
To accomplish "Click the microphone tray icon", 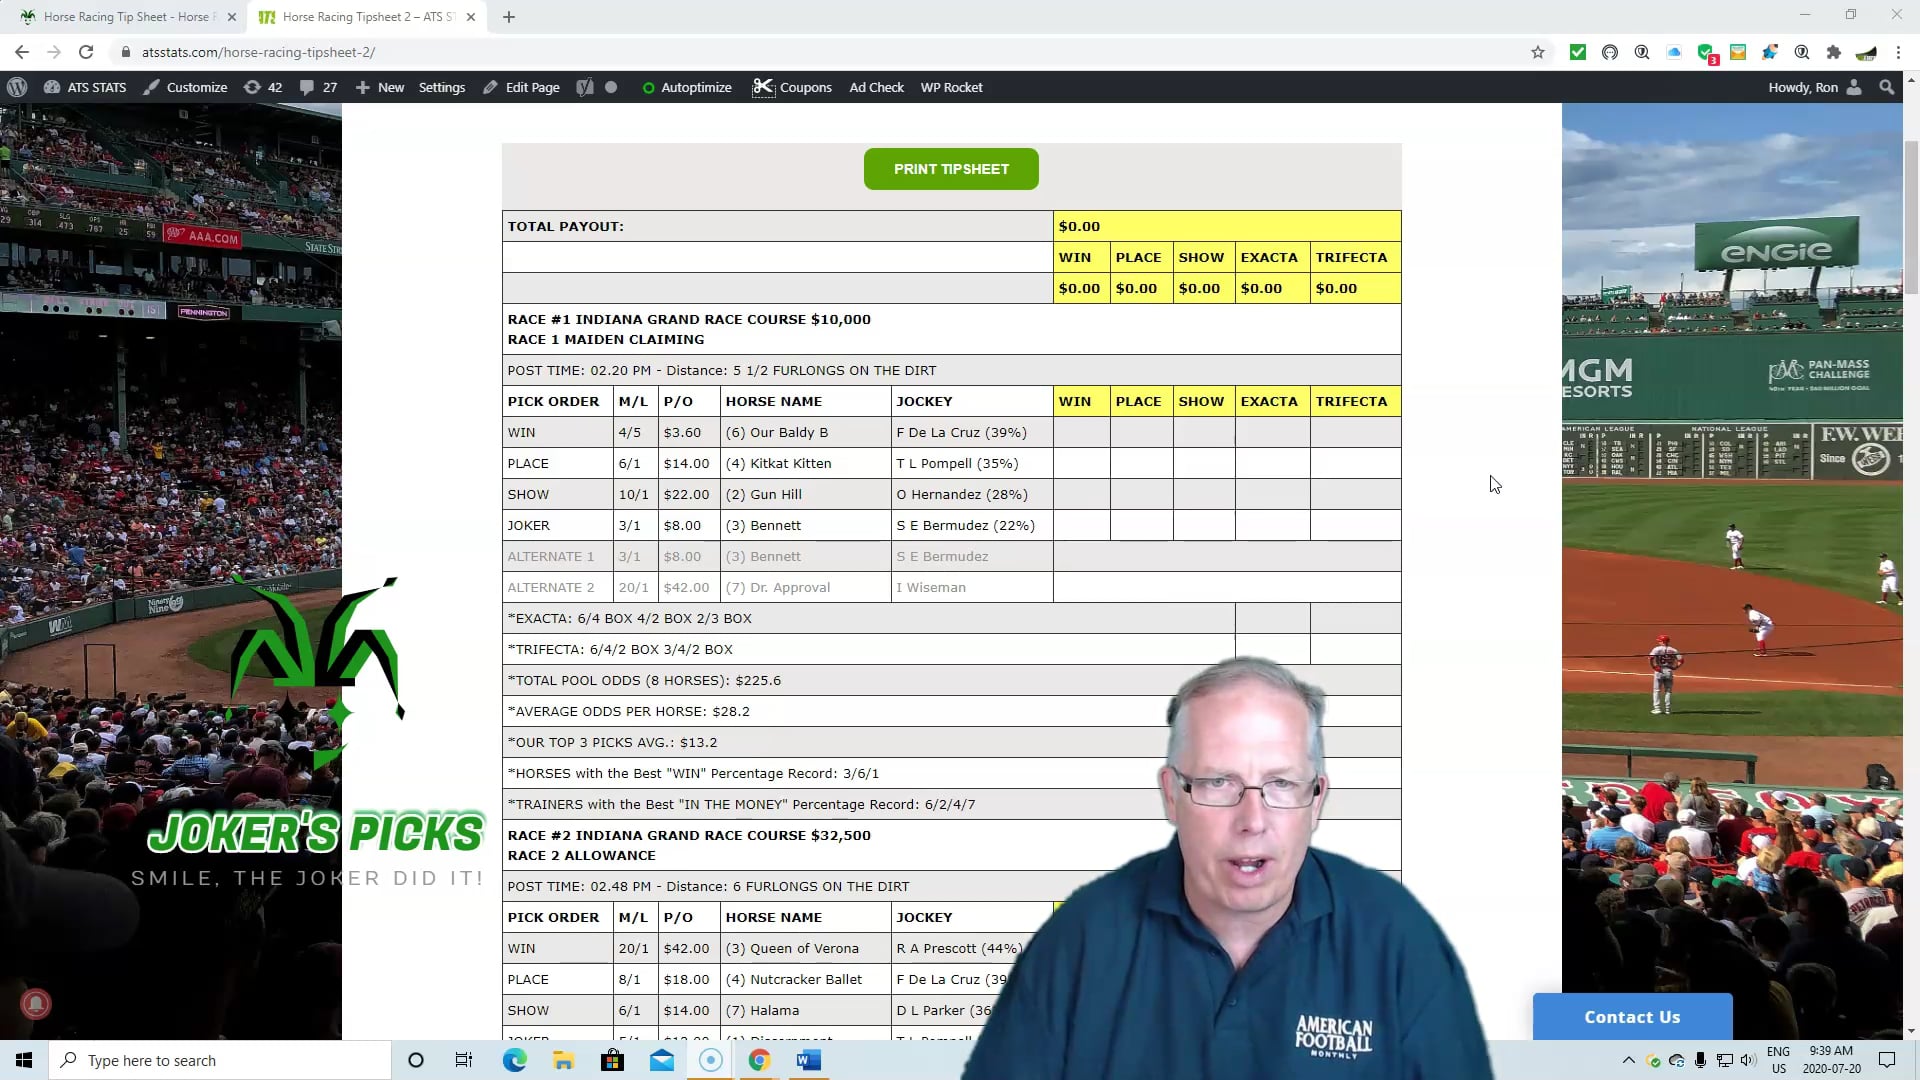I will (1700, 1060).
